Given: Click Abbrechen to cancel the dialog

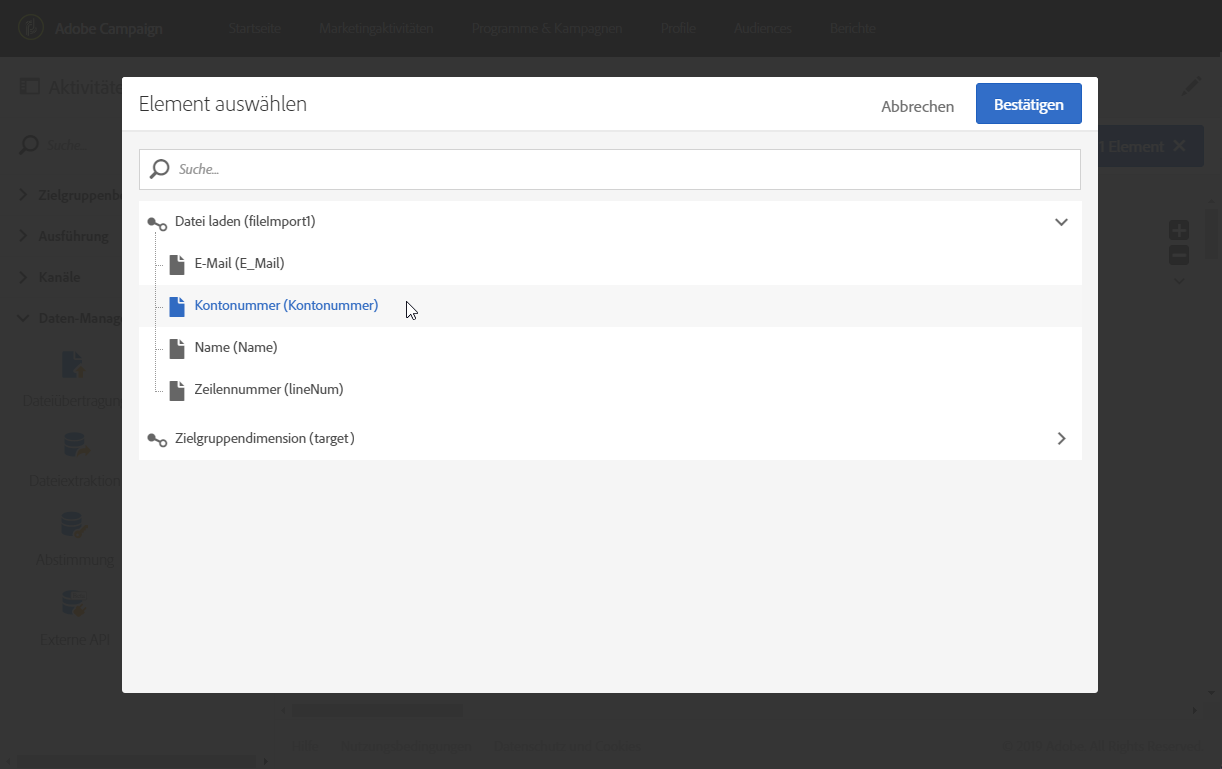Looking at the screenshot, I should click(917, 106).
